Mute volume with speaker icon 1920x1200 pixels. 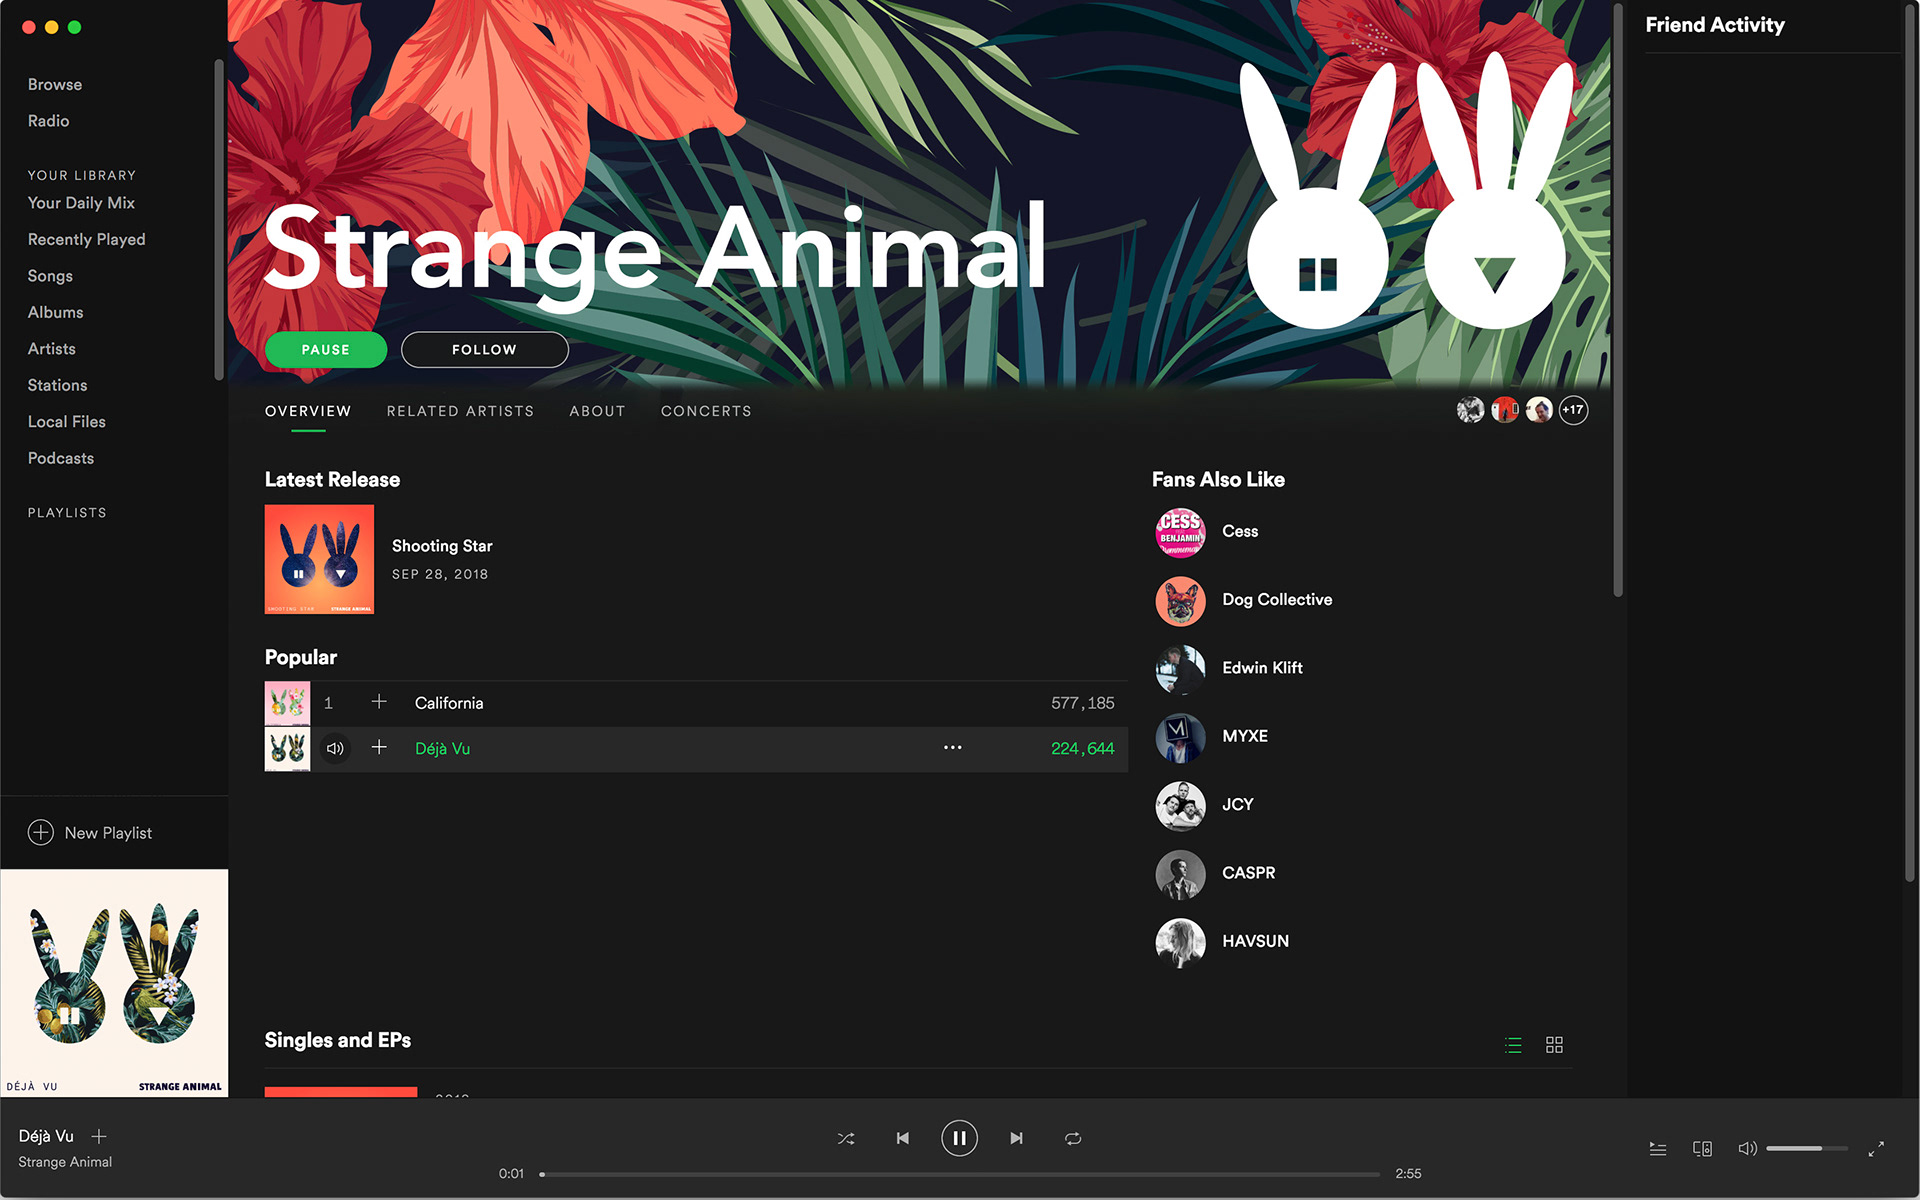click(1747, 1149)
